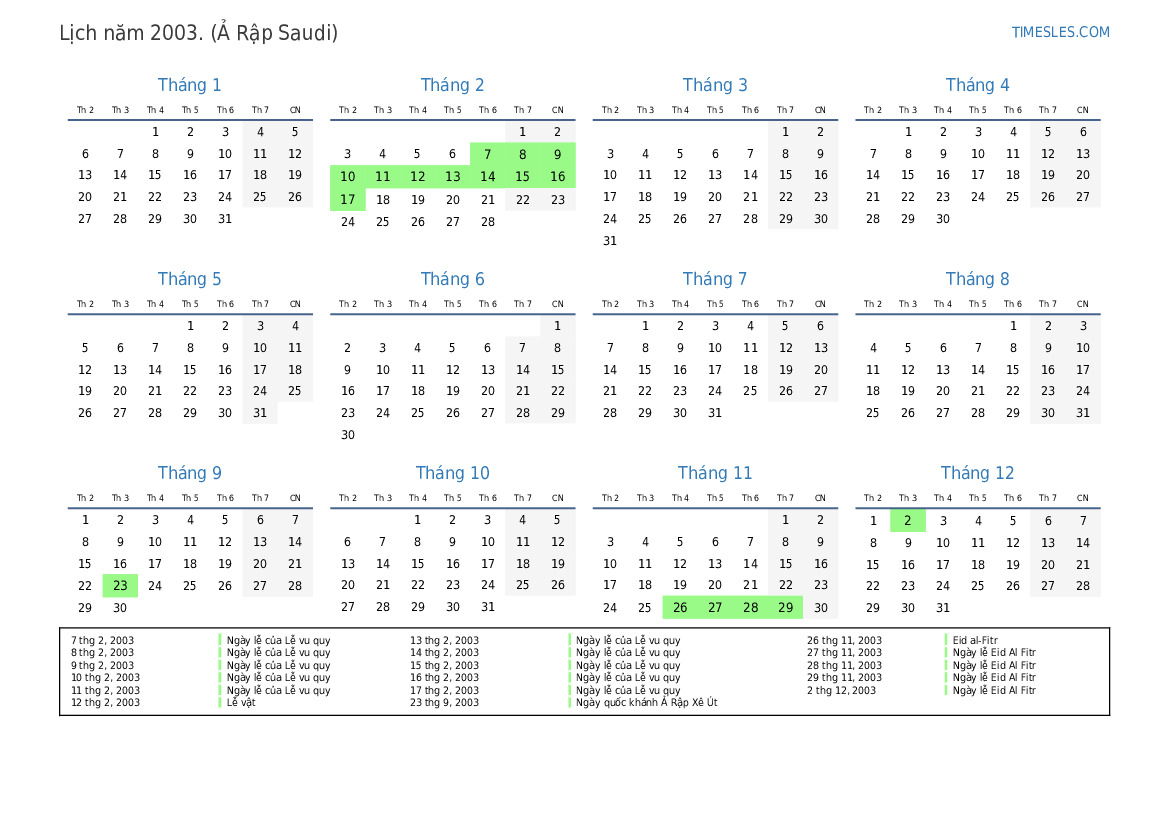
Task: Select the Lễ vật legend entry
Action: 241,703
